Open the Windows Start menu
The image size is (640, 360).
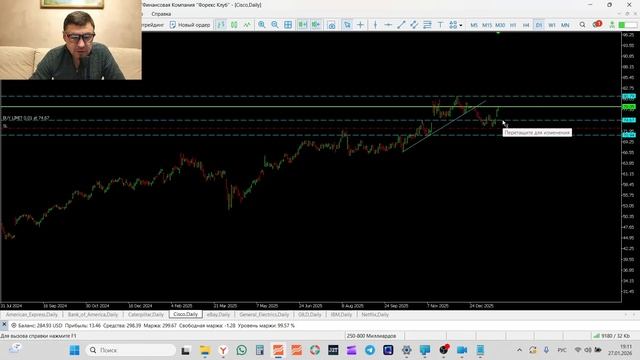pos(74,350)
